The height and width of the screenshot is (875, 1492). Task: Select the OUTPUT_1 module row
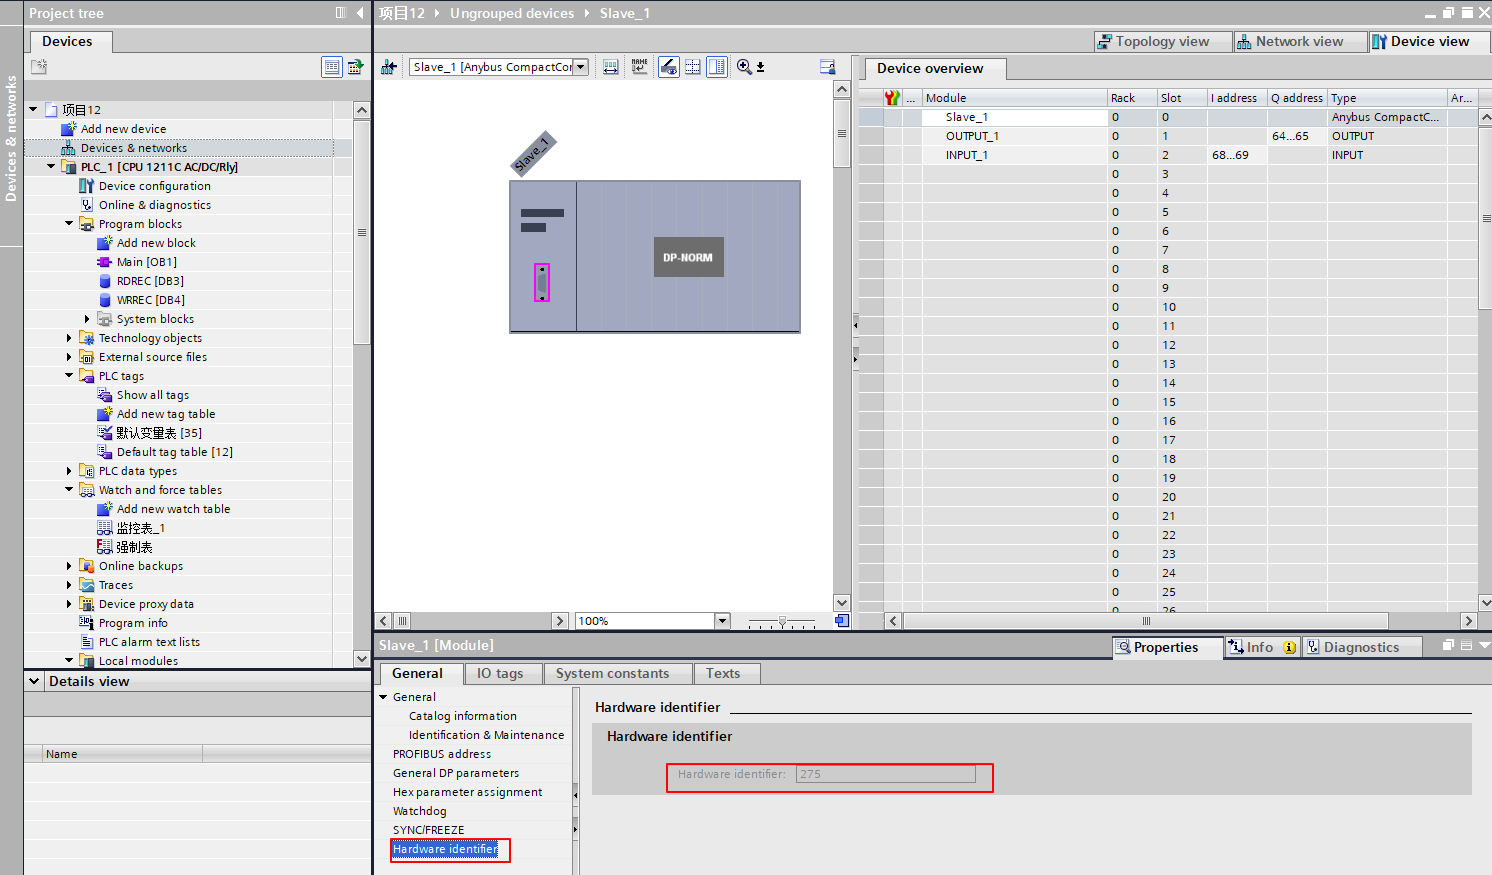[x=972, y=136]
